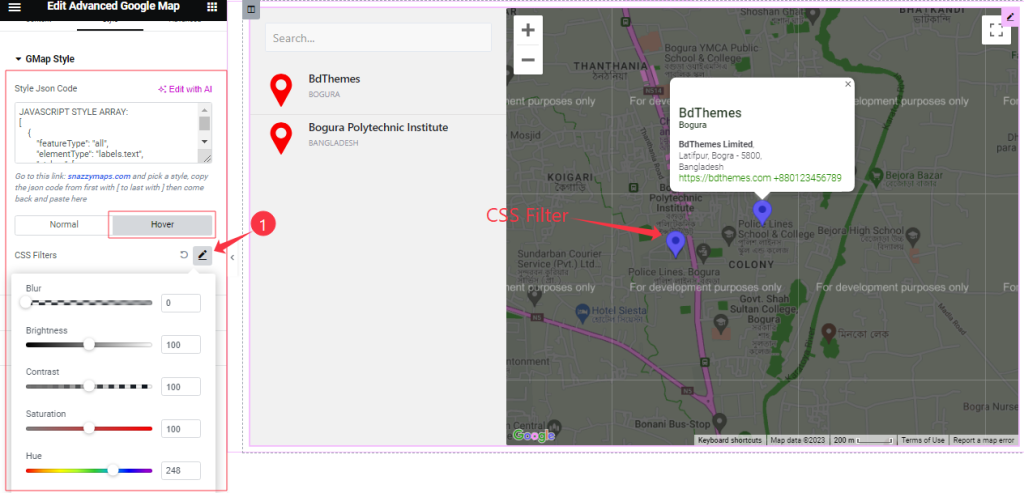Open the widgets grid icon
The height and width of the screenshot is (493, 1024).
tap(212, 7)
